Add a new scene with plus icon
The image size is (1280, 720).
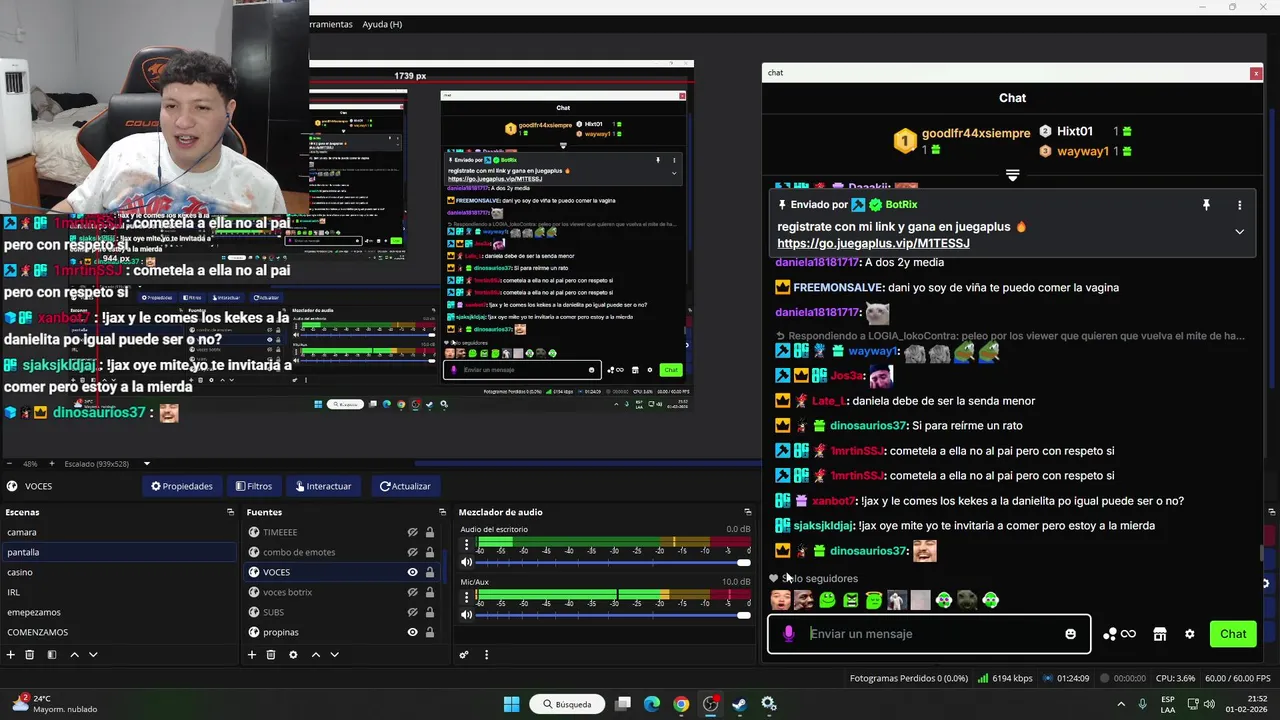click(11, 655)
